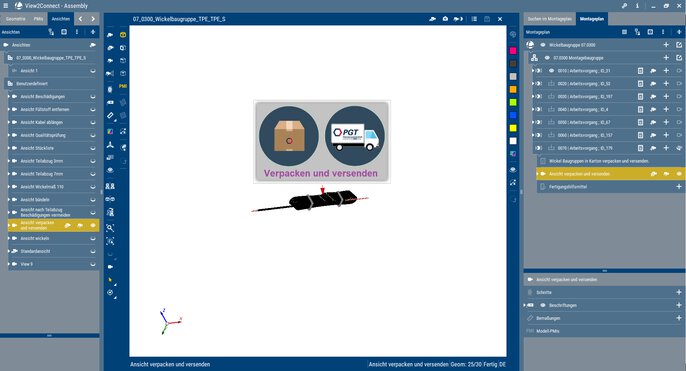Select the ruler measurement tool icon
This screenshot has height=371, width=686.
(110, 116)
